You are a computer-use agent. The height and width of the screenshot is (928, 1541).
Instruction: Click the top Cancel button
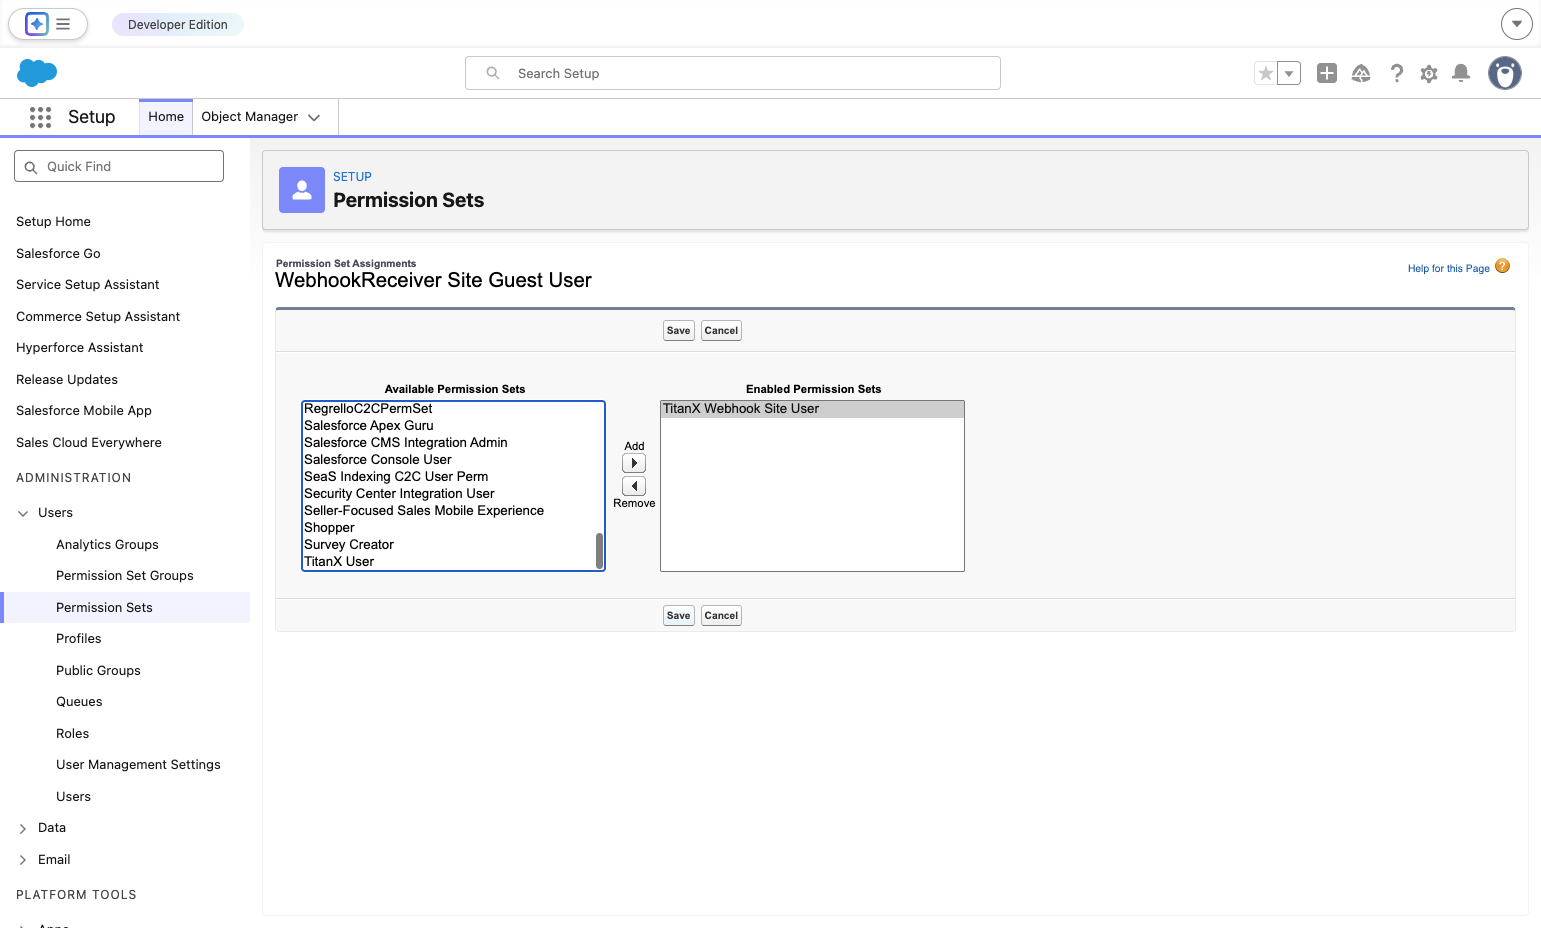click(721, 331)
